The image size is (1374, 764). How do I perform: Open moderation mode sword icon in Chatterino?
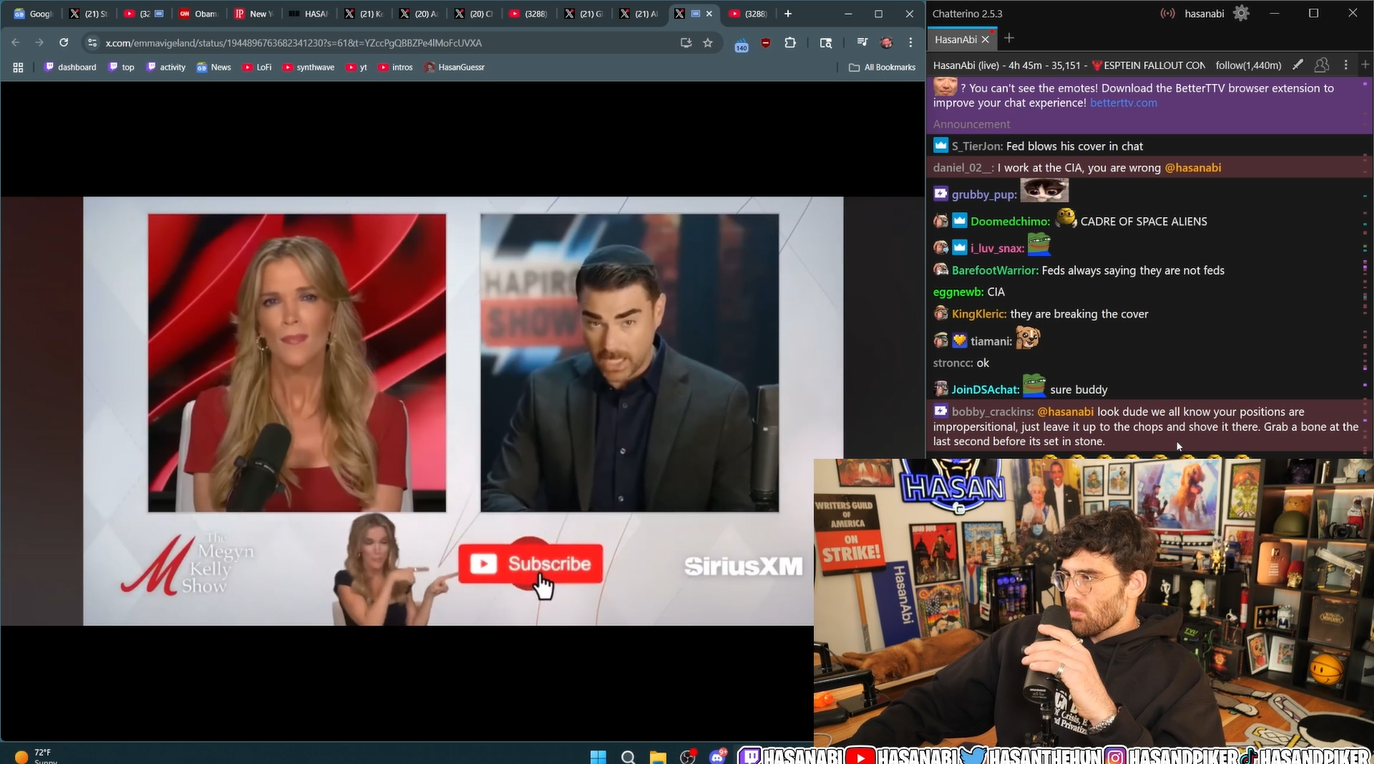point(1297,65)
